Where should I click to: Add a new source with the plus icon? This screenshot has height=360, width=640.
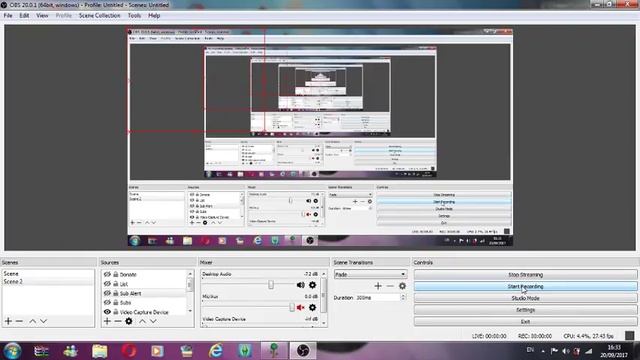107,321
